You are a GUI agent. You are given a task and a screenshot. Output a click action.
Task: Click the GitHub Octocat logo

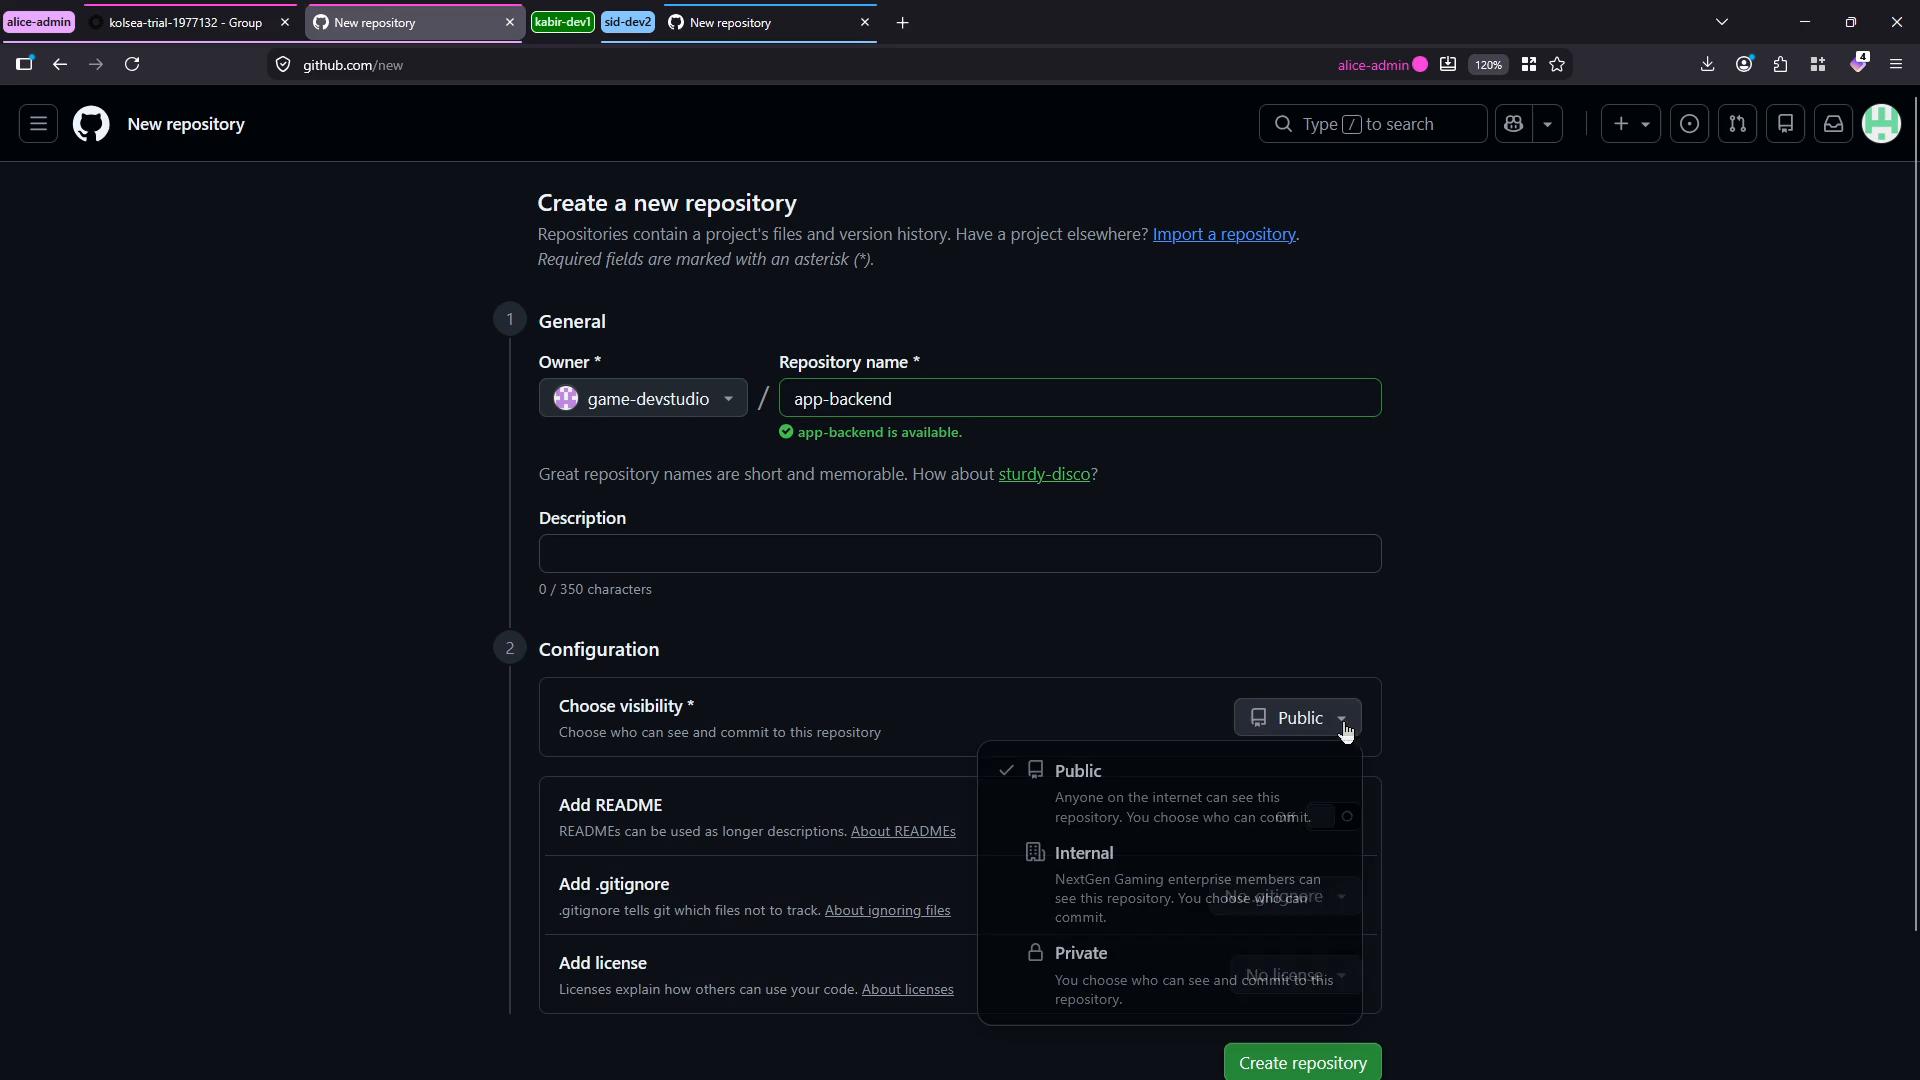point(91,124)
